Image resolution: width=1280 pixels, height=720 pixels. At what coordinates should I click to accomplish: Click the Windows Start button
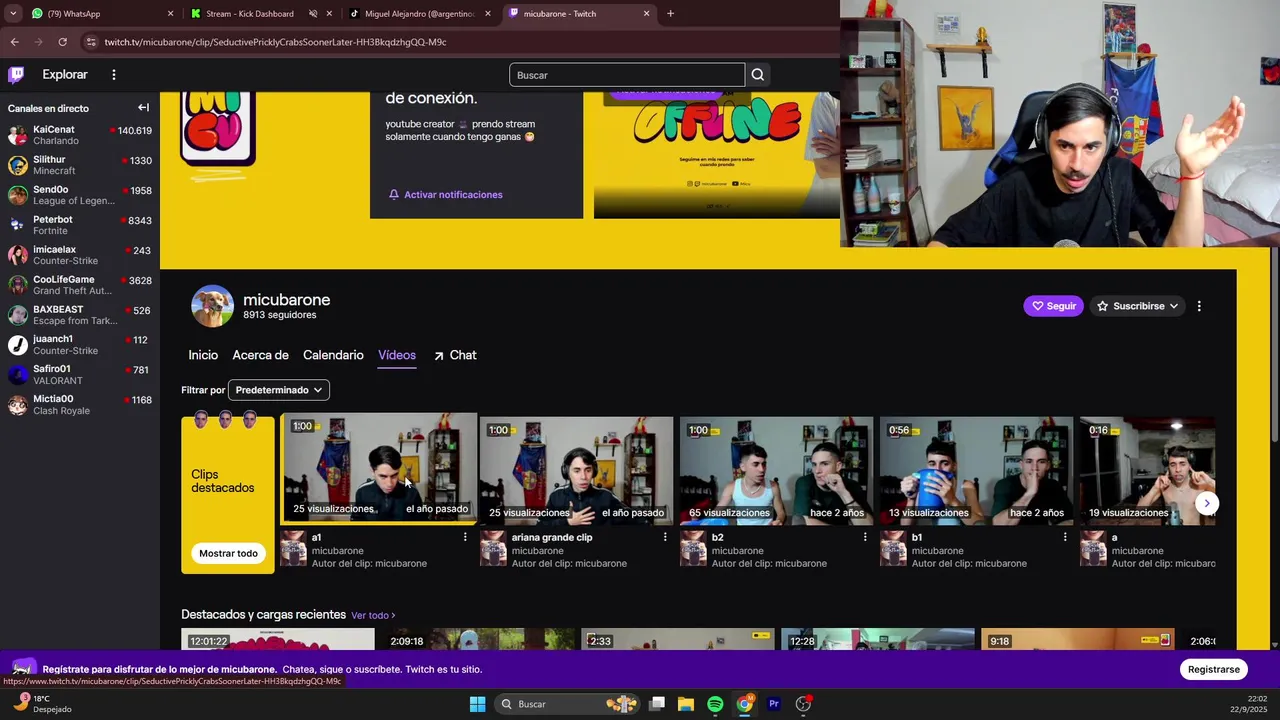(477, 704)
